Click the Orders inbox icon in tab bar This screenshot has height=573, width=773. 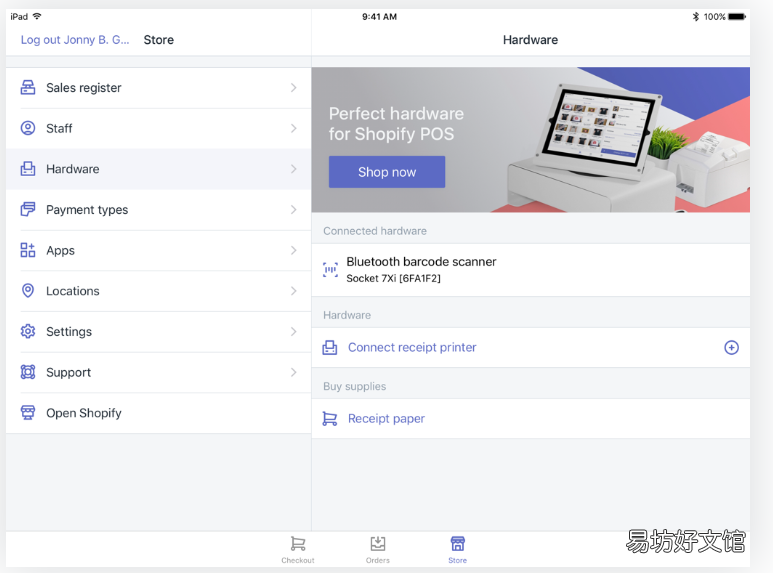pyautogui.click(x=378, y=544)
